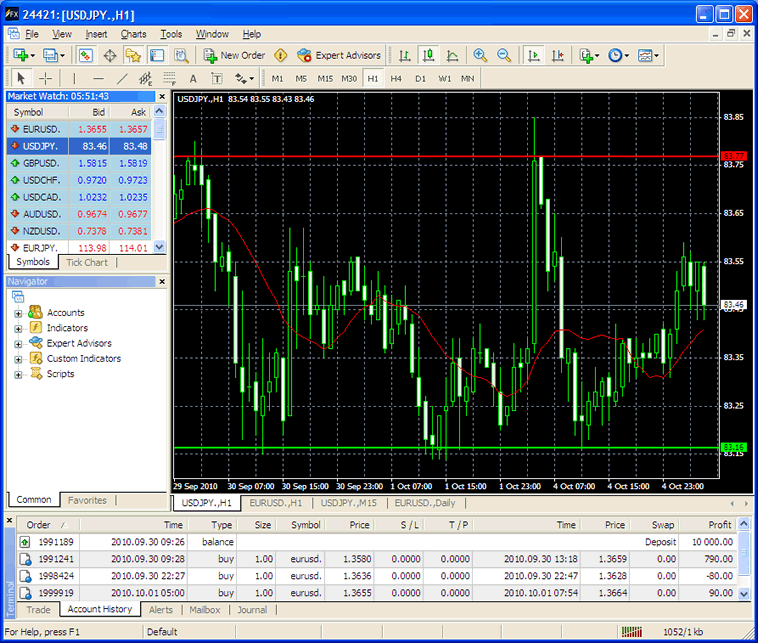
Task: Toggle the Terminal window icon
Action: point(157,56)
